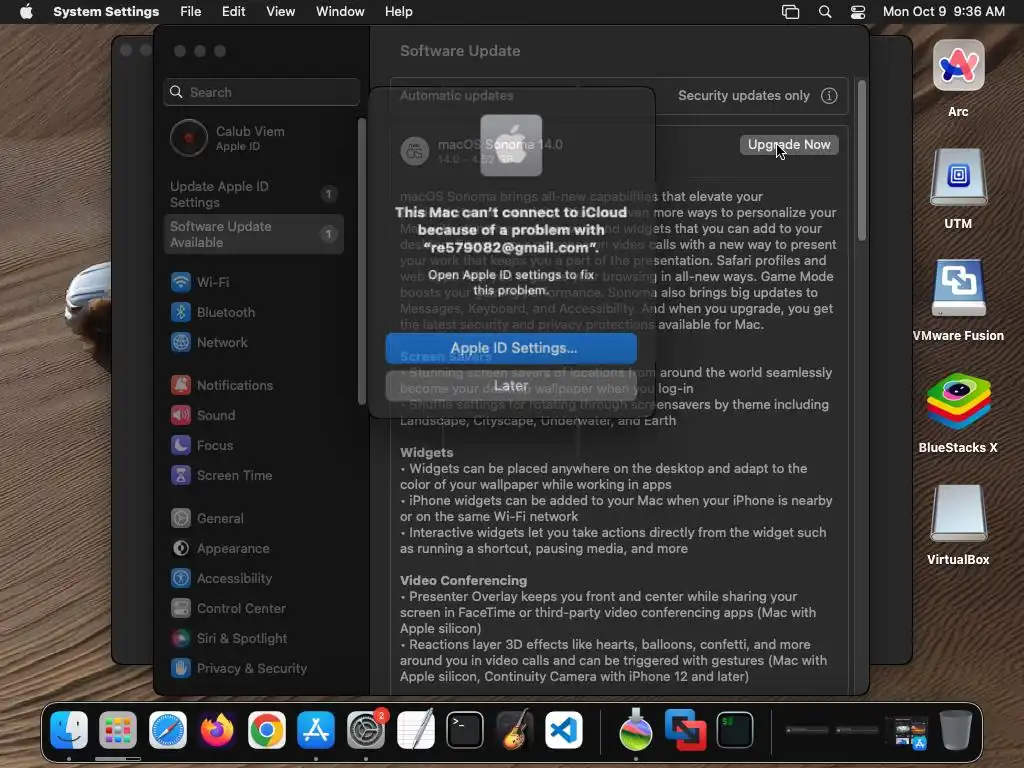Open Terminal from the Dock

[465, 729]
